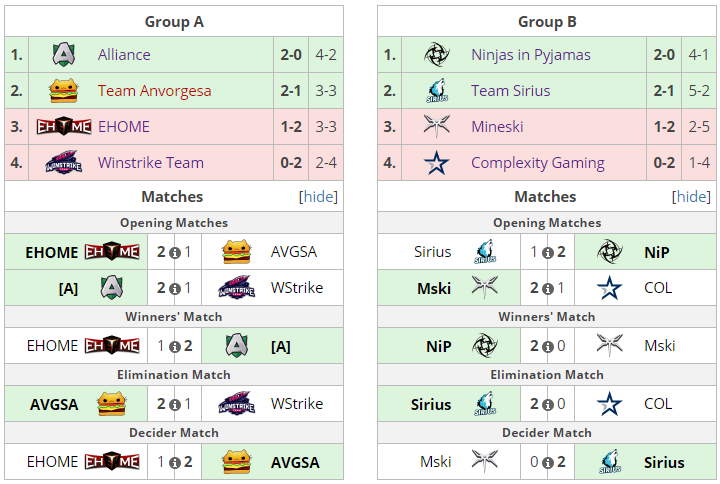
Task: Open the Team Anvorgesa red link
Action: tap(154, 90)
